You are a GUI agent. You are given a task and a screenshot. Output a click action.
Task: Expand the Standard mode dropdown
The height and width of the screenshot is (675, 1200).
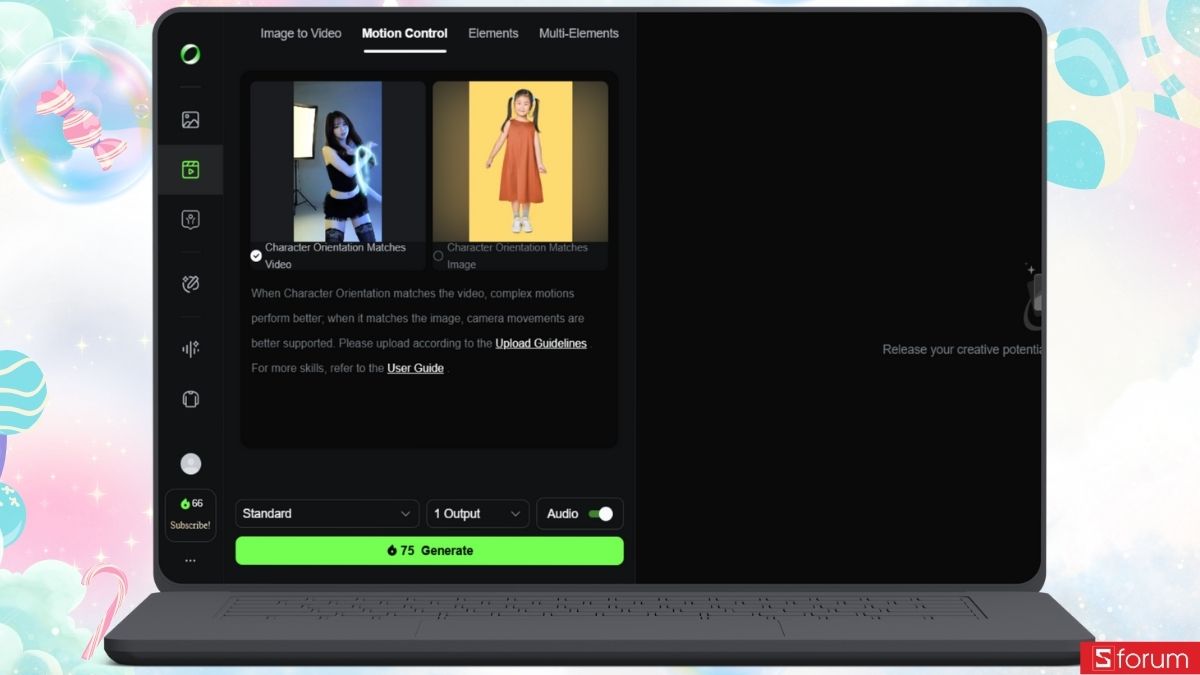(x=327, y=514)
